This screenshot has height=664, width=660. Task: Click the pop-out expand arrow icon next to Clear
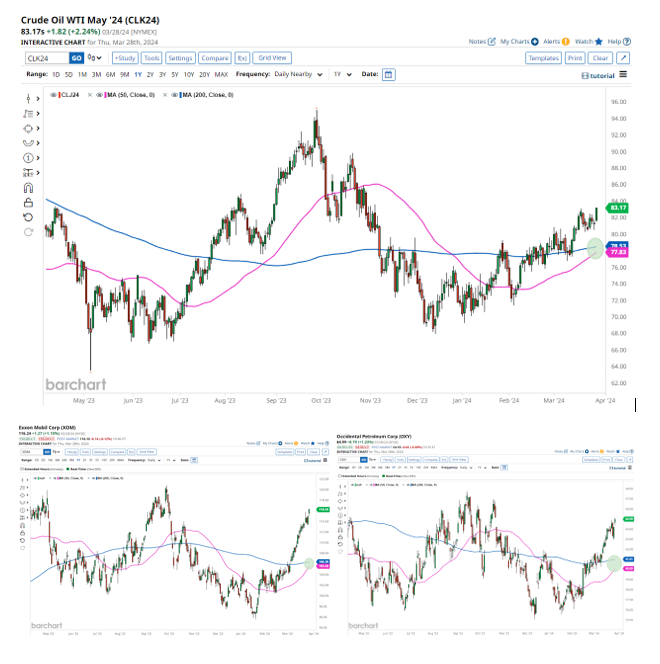point(623,58)
